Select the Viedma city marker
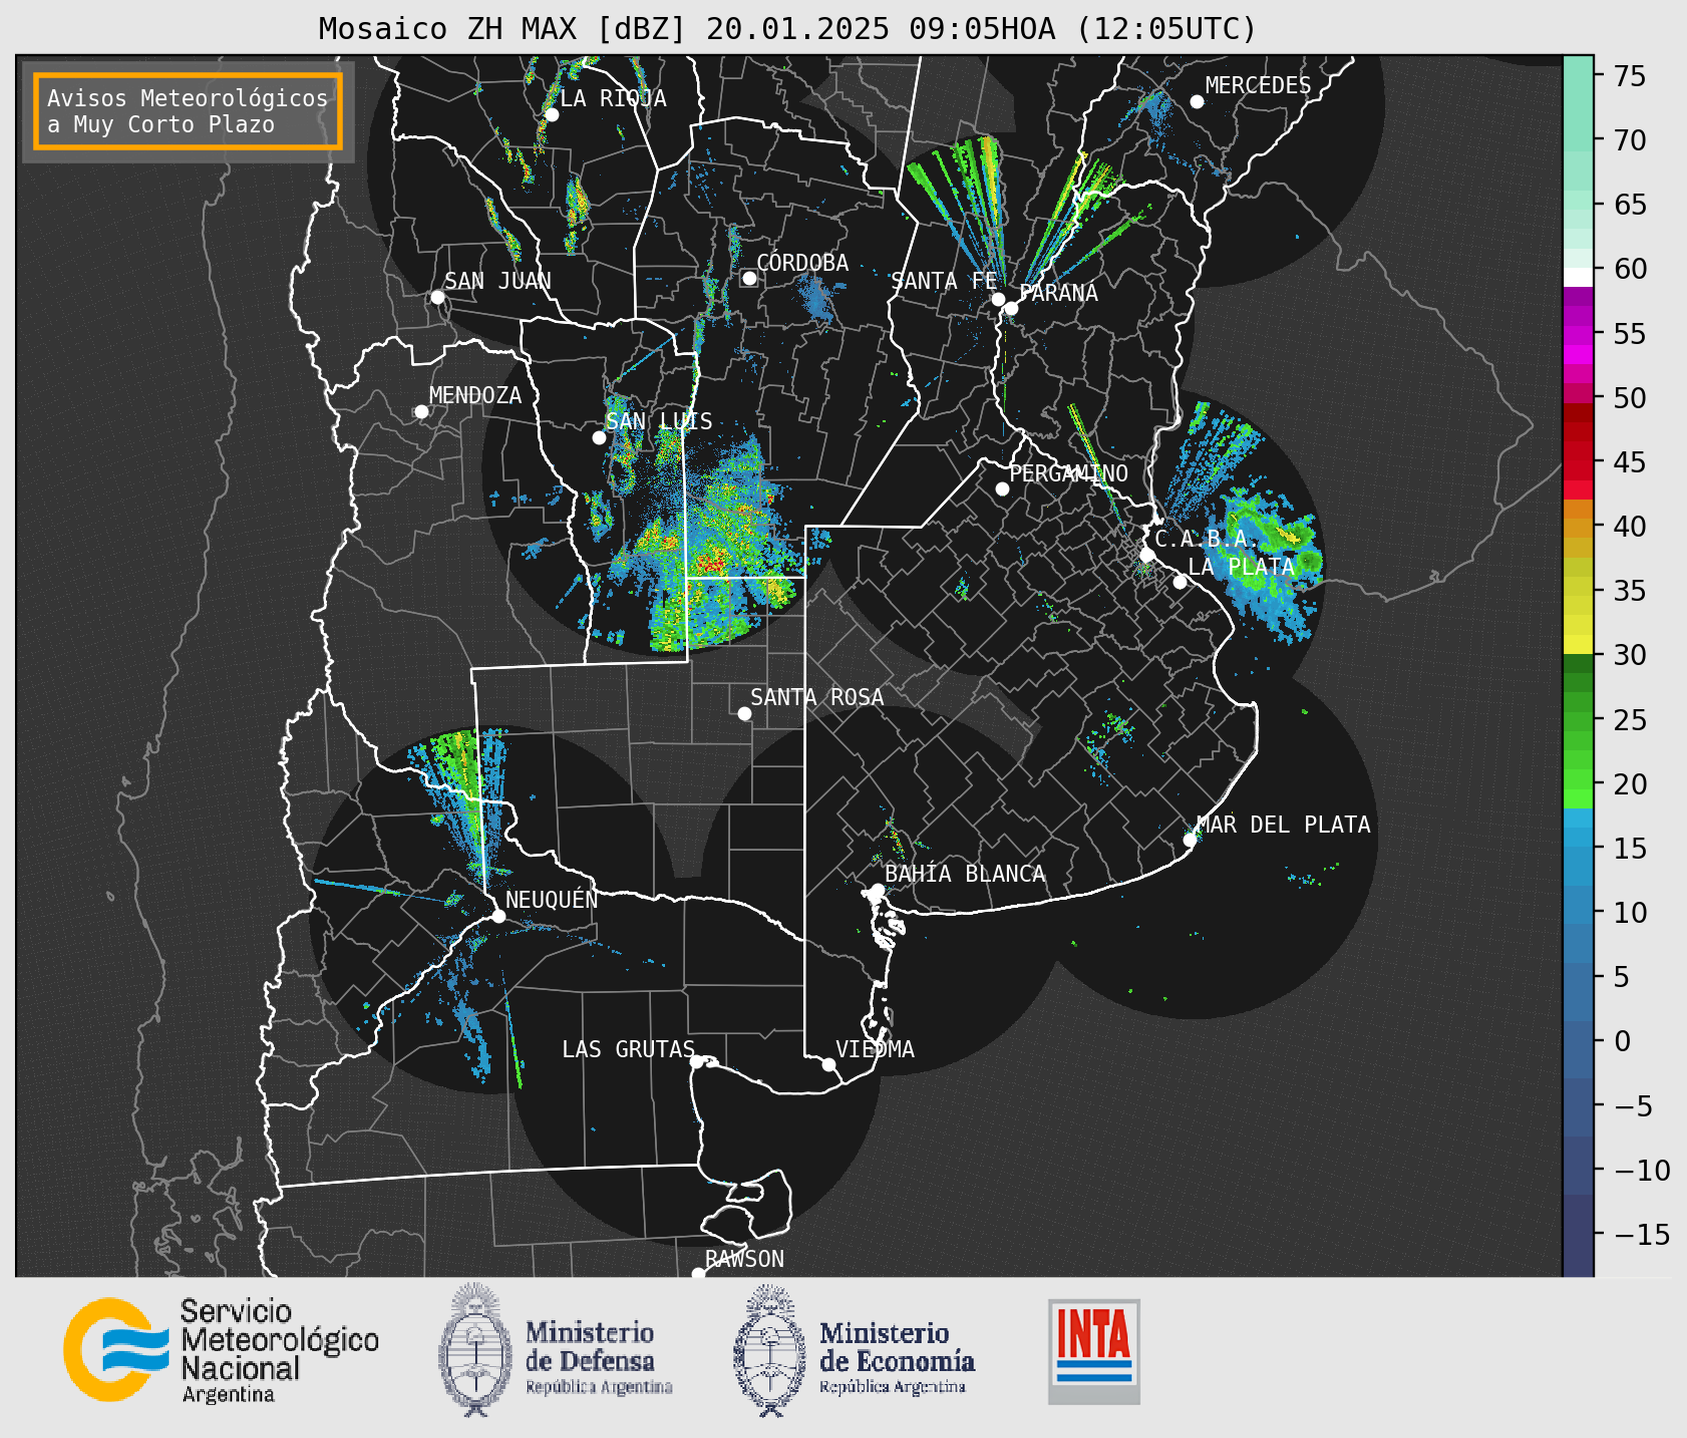The width and height of the screenshot is (1687, 1438). (x=828, y=1064)
